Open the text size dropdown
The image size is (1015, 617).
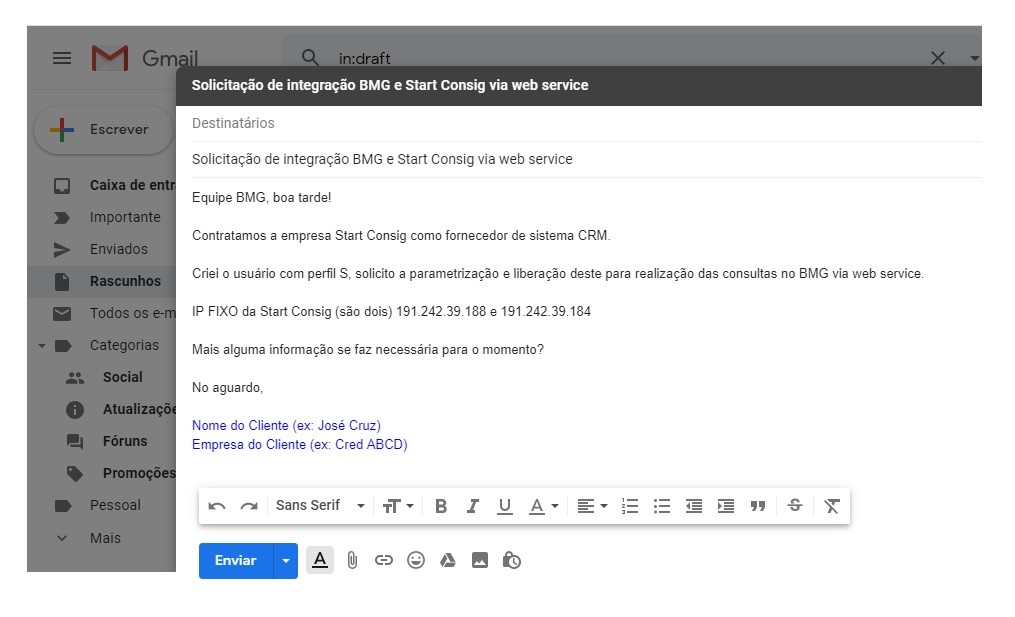(x=397, y=506)
